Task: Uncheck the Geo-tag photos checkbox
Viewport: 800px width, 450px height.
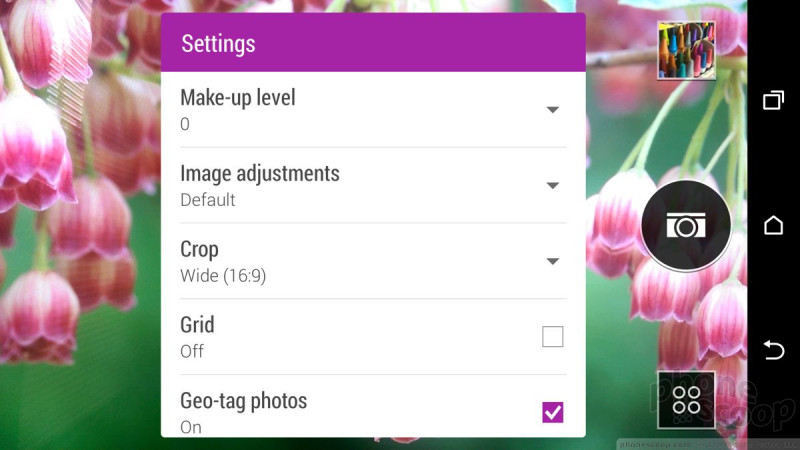Action: (x=553, y=412)
